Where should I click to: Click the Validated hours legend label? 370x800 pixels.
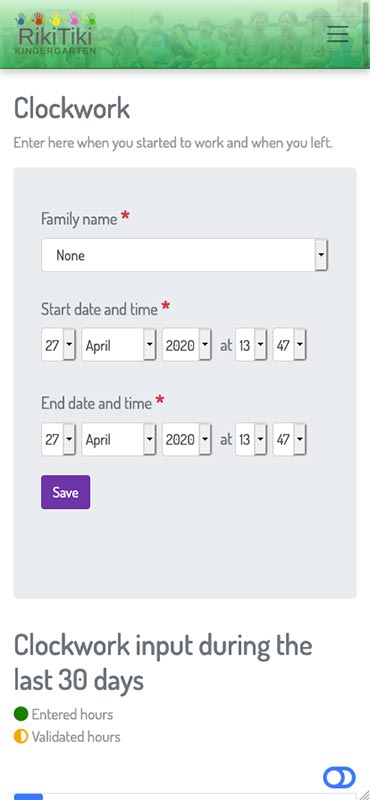(76, 737)
